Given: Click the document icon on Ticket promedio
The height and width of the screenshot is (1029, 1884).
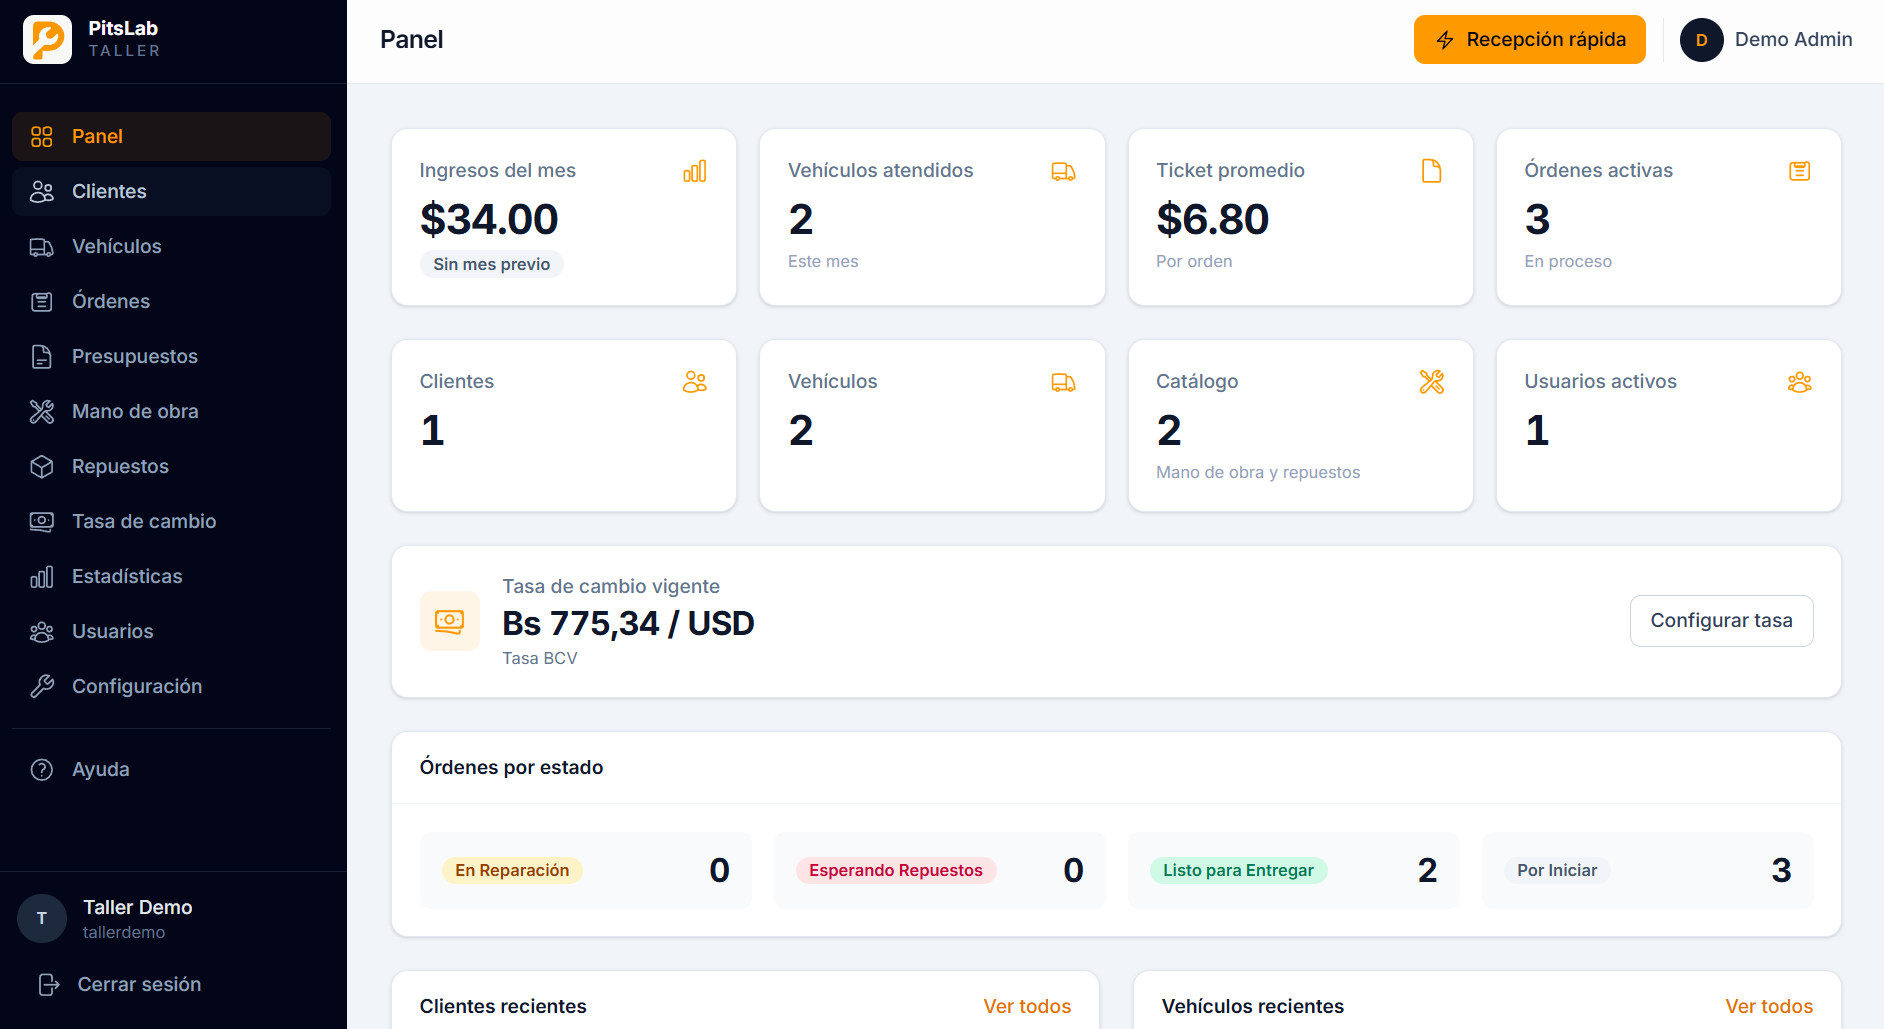Looking at the screenshot, I should click(x=1432, y=171).
